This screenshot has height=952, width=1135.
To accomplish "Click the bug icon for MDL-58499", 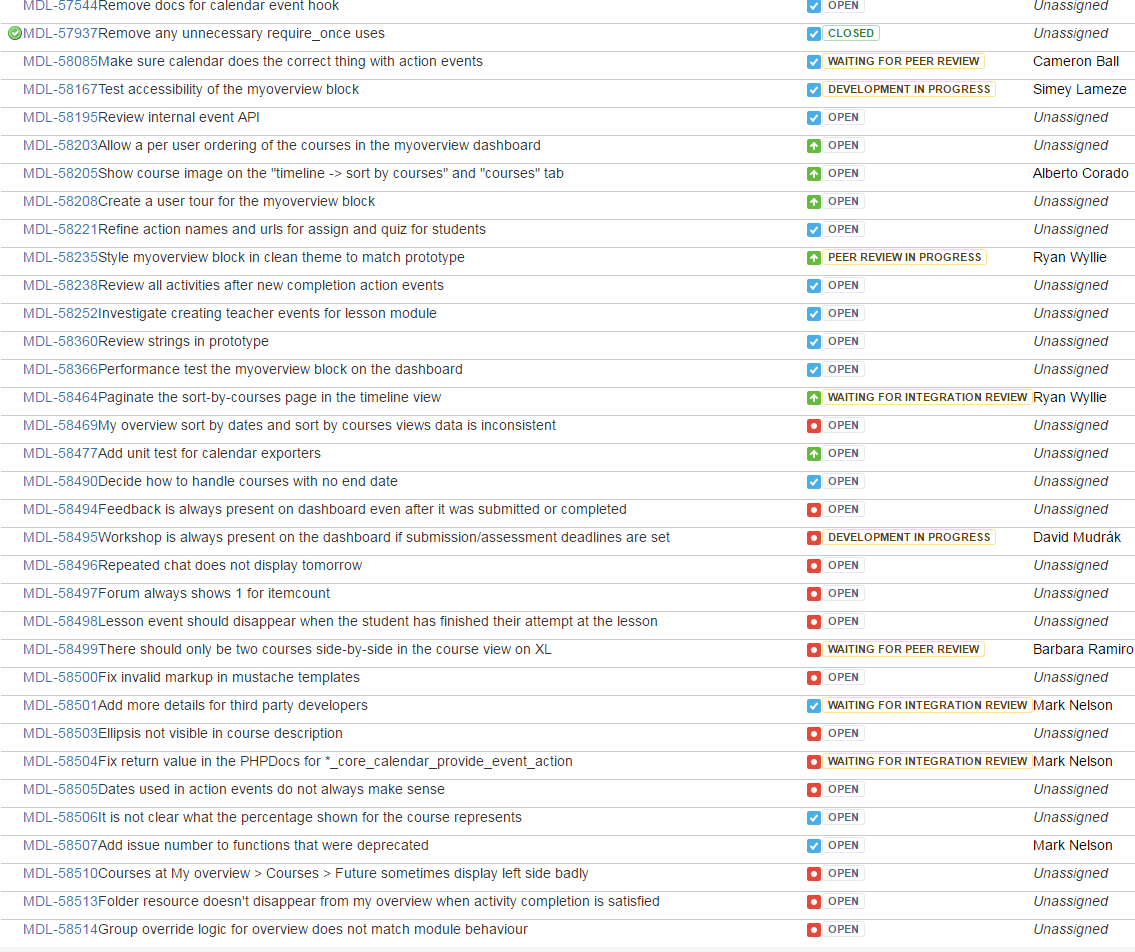I will point(814,650).
